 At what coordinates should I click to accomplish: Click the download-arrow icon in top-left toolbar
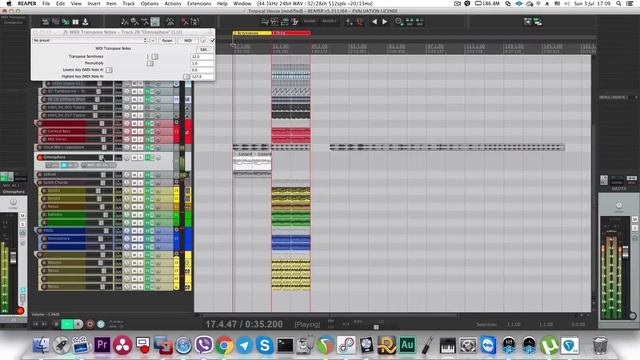click(x=85, y=22)
